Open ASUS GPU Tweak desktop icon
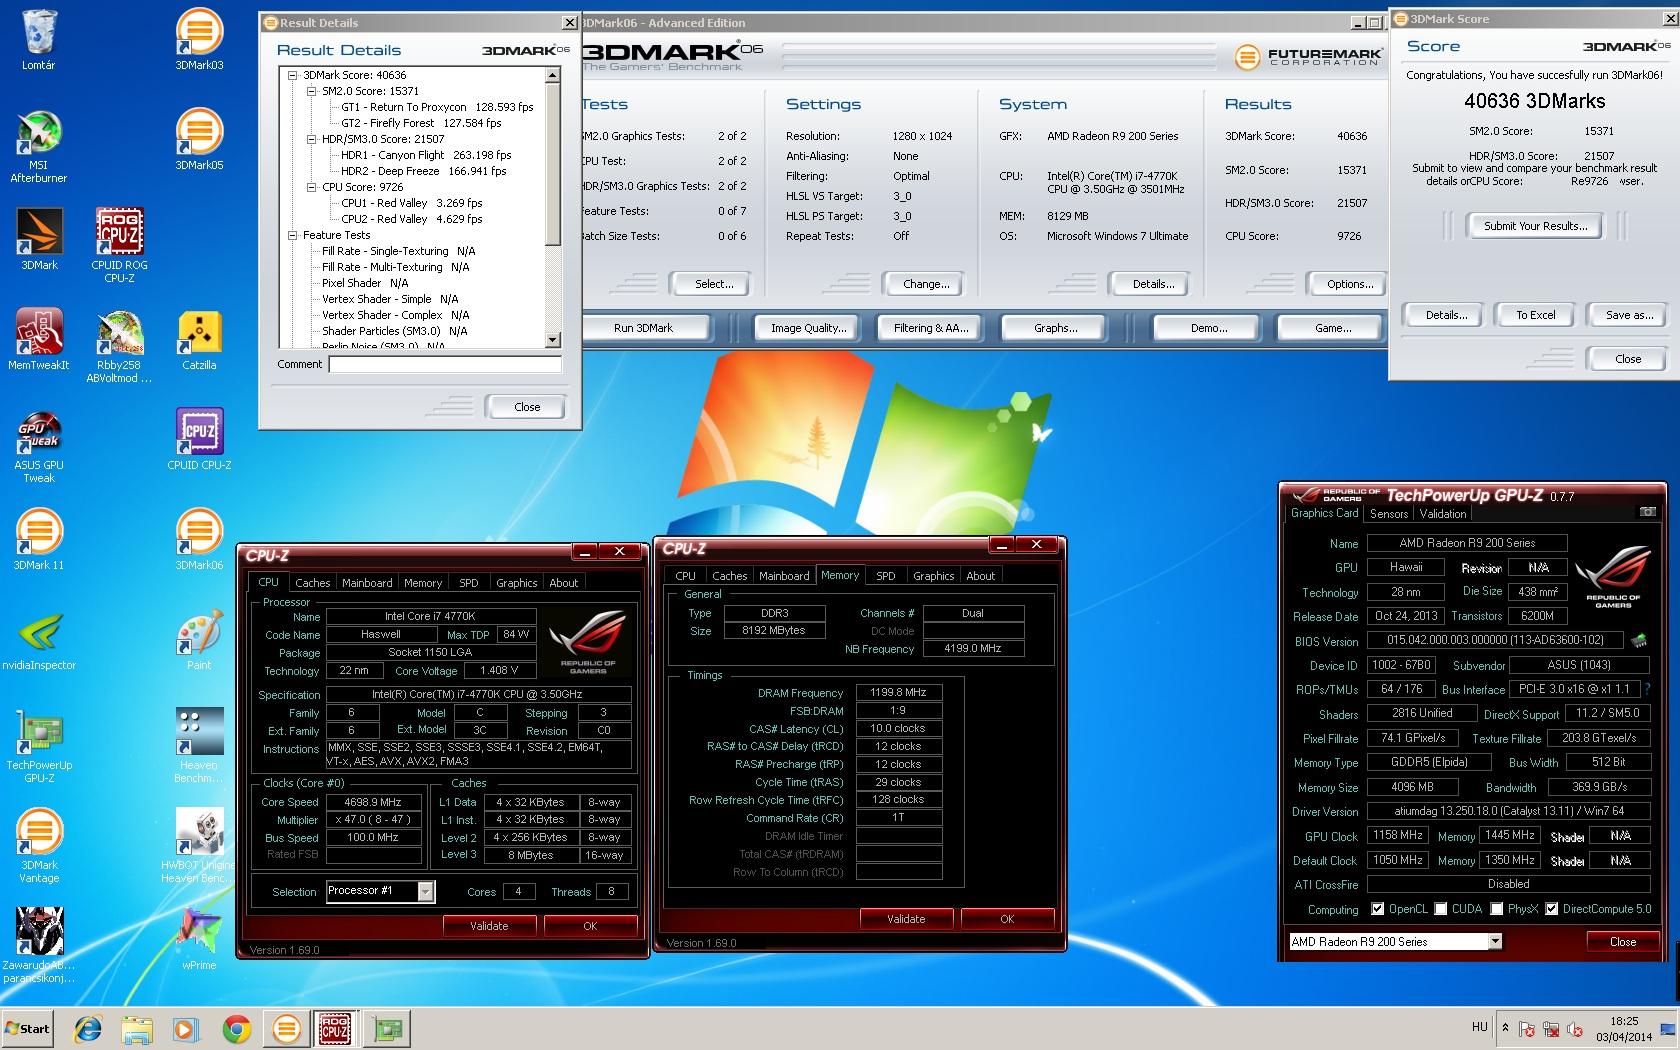Screen dimensions: 1680x1050 [39, 446]
